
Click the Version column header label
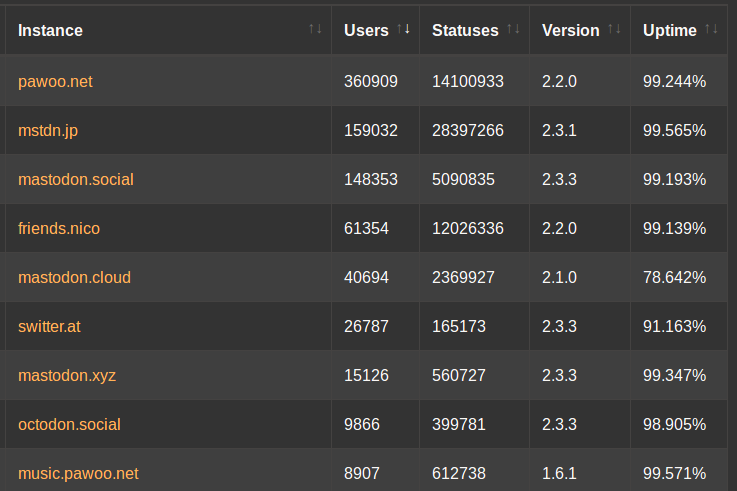pos(571,31)
